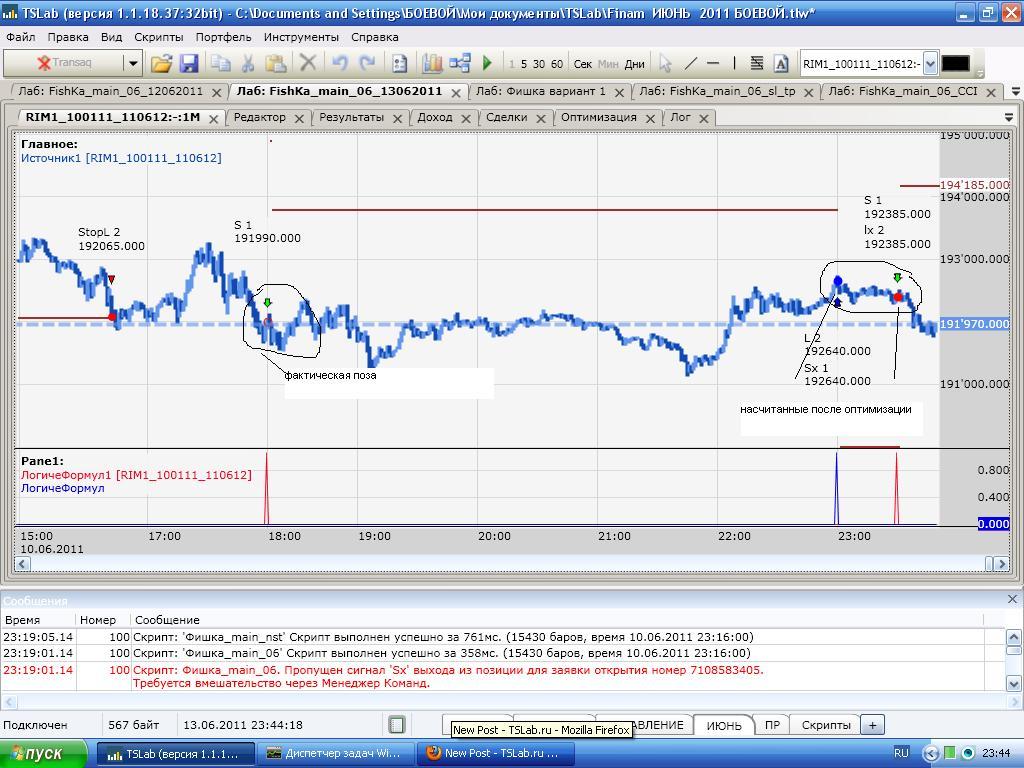Viewport: 1024px width, 768px height.
Task: Switch to the 'Оптимизация' tab
Action: click(x=598, y=117)
